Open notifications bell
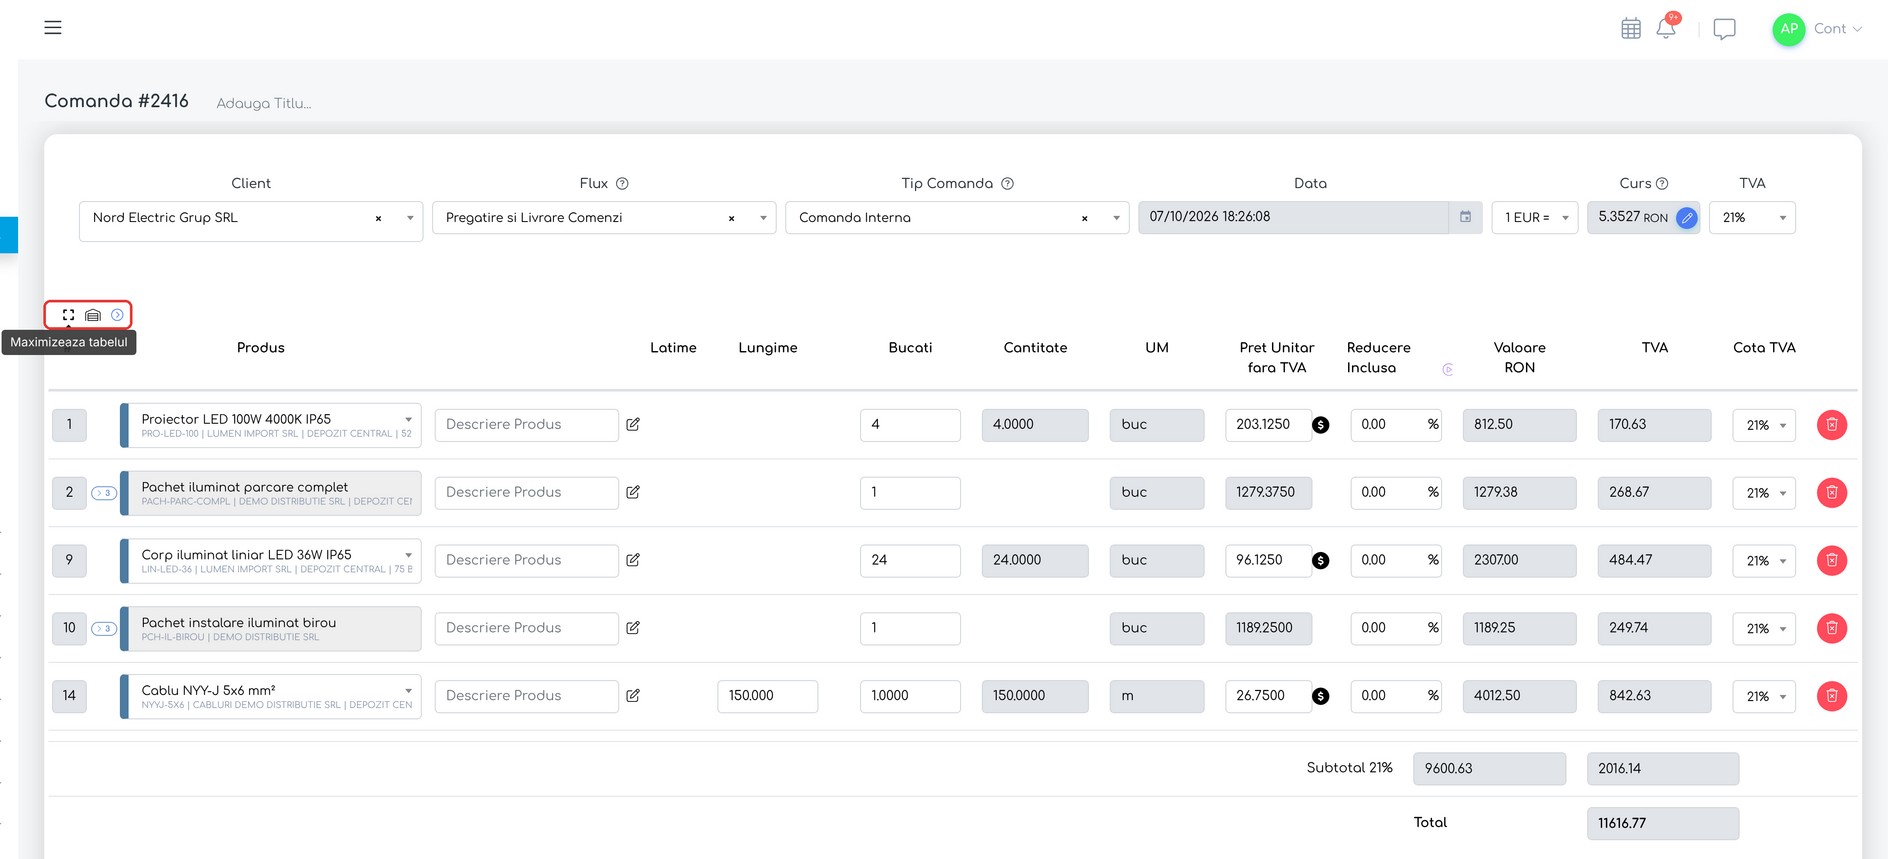Screen dimensions: 1888x859 [x=1666, y=28]
